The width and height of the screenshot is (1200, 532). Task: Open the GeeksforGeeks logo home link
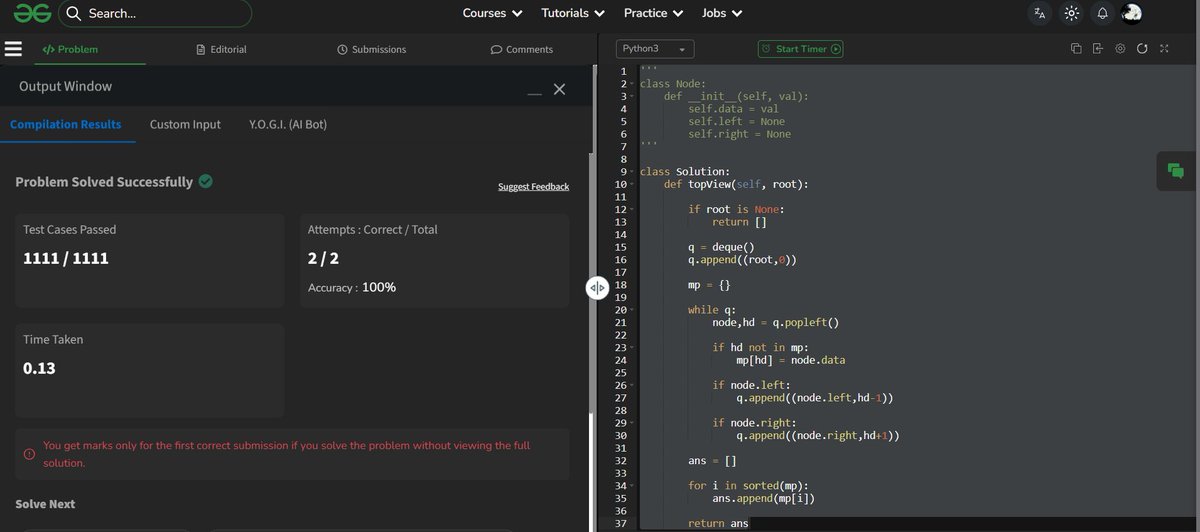point(32,13)
